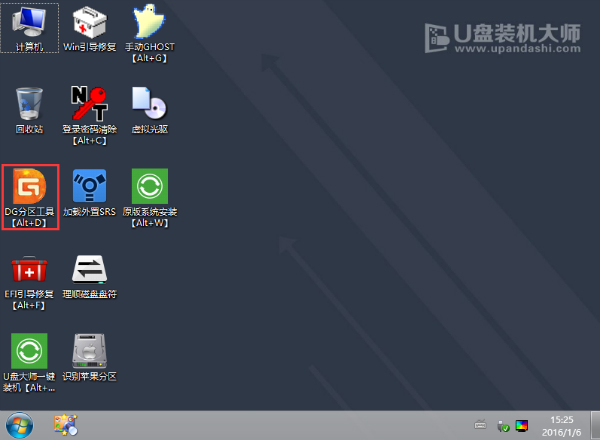The image size is (600, 440).
Task: Launch DG分区工具 partition tool
Action: (x=29, y=197)
